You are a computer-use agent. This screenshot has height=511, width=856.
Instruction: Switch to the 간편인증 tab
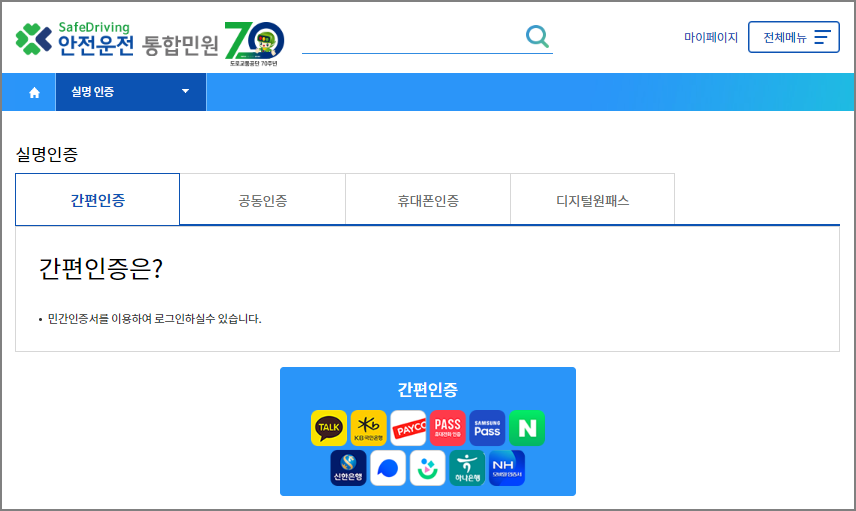point(98,200)
